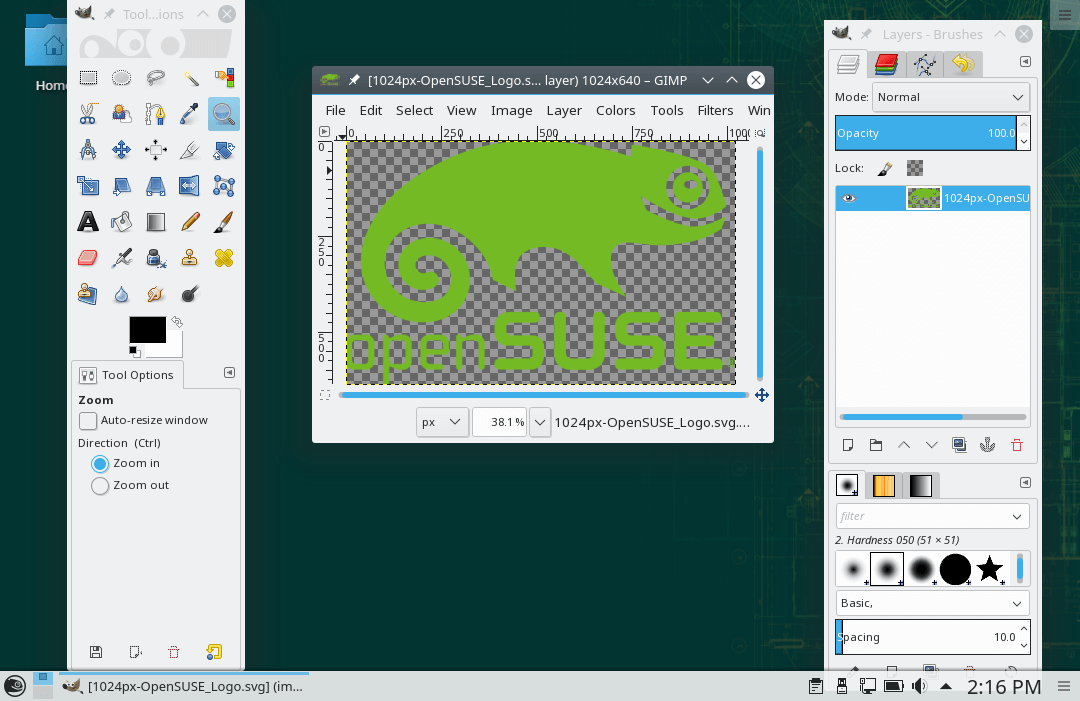Screen dimensions: 1080x701
Task: Select the Color Picker tool
Action: [x=190, y=114]
